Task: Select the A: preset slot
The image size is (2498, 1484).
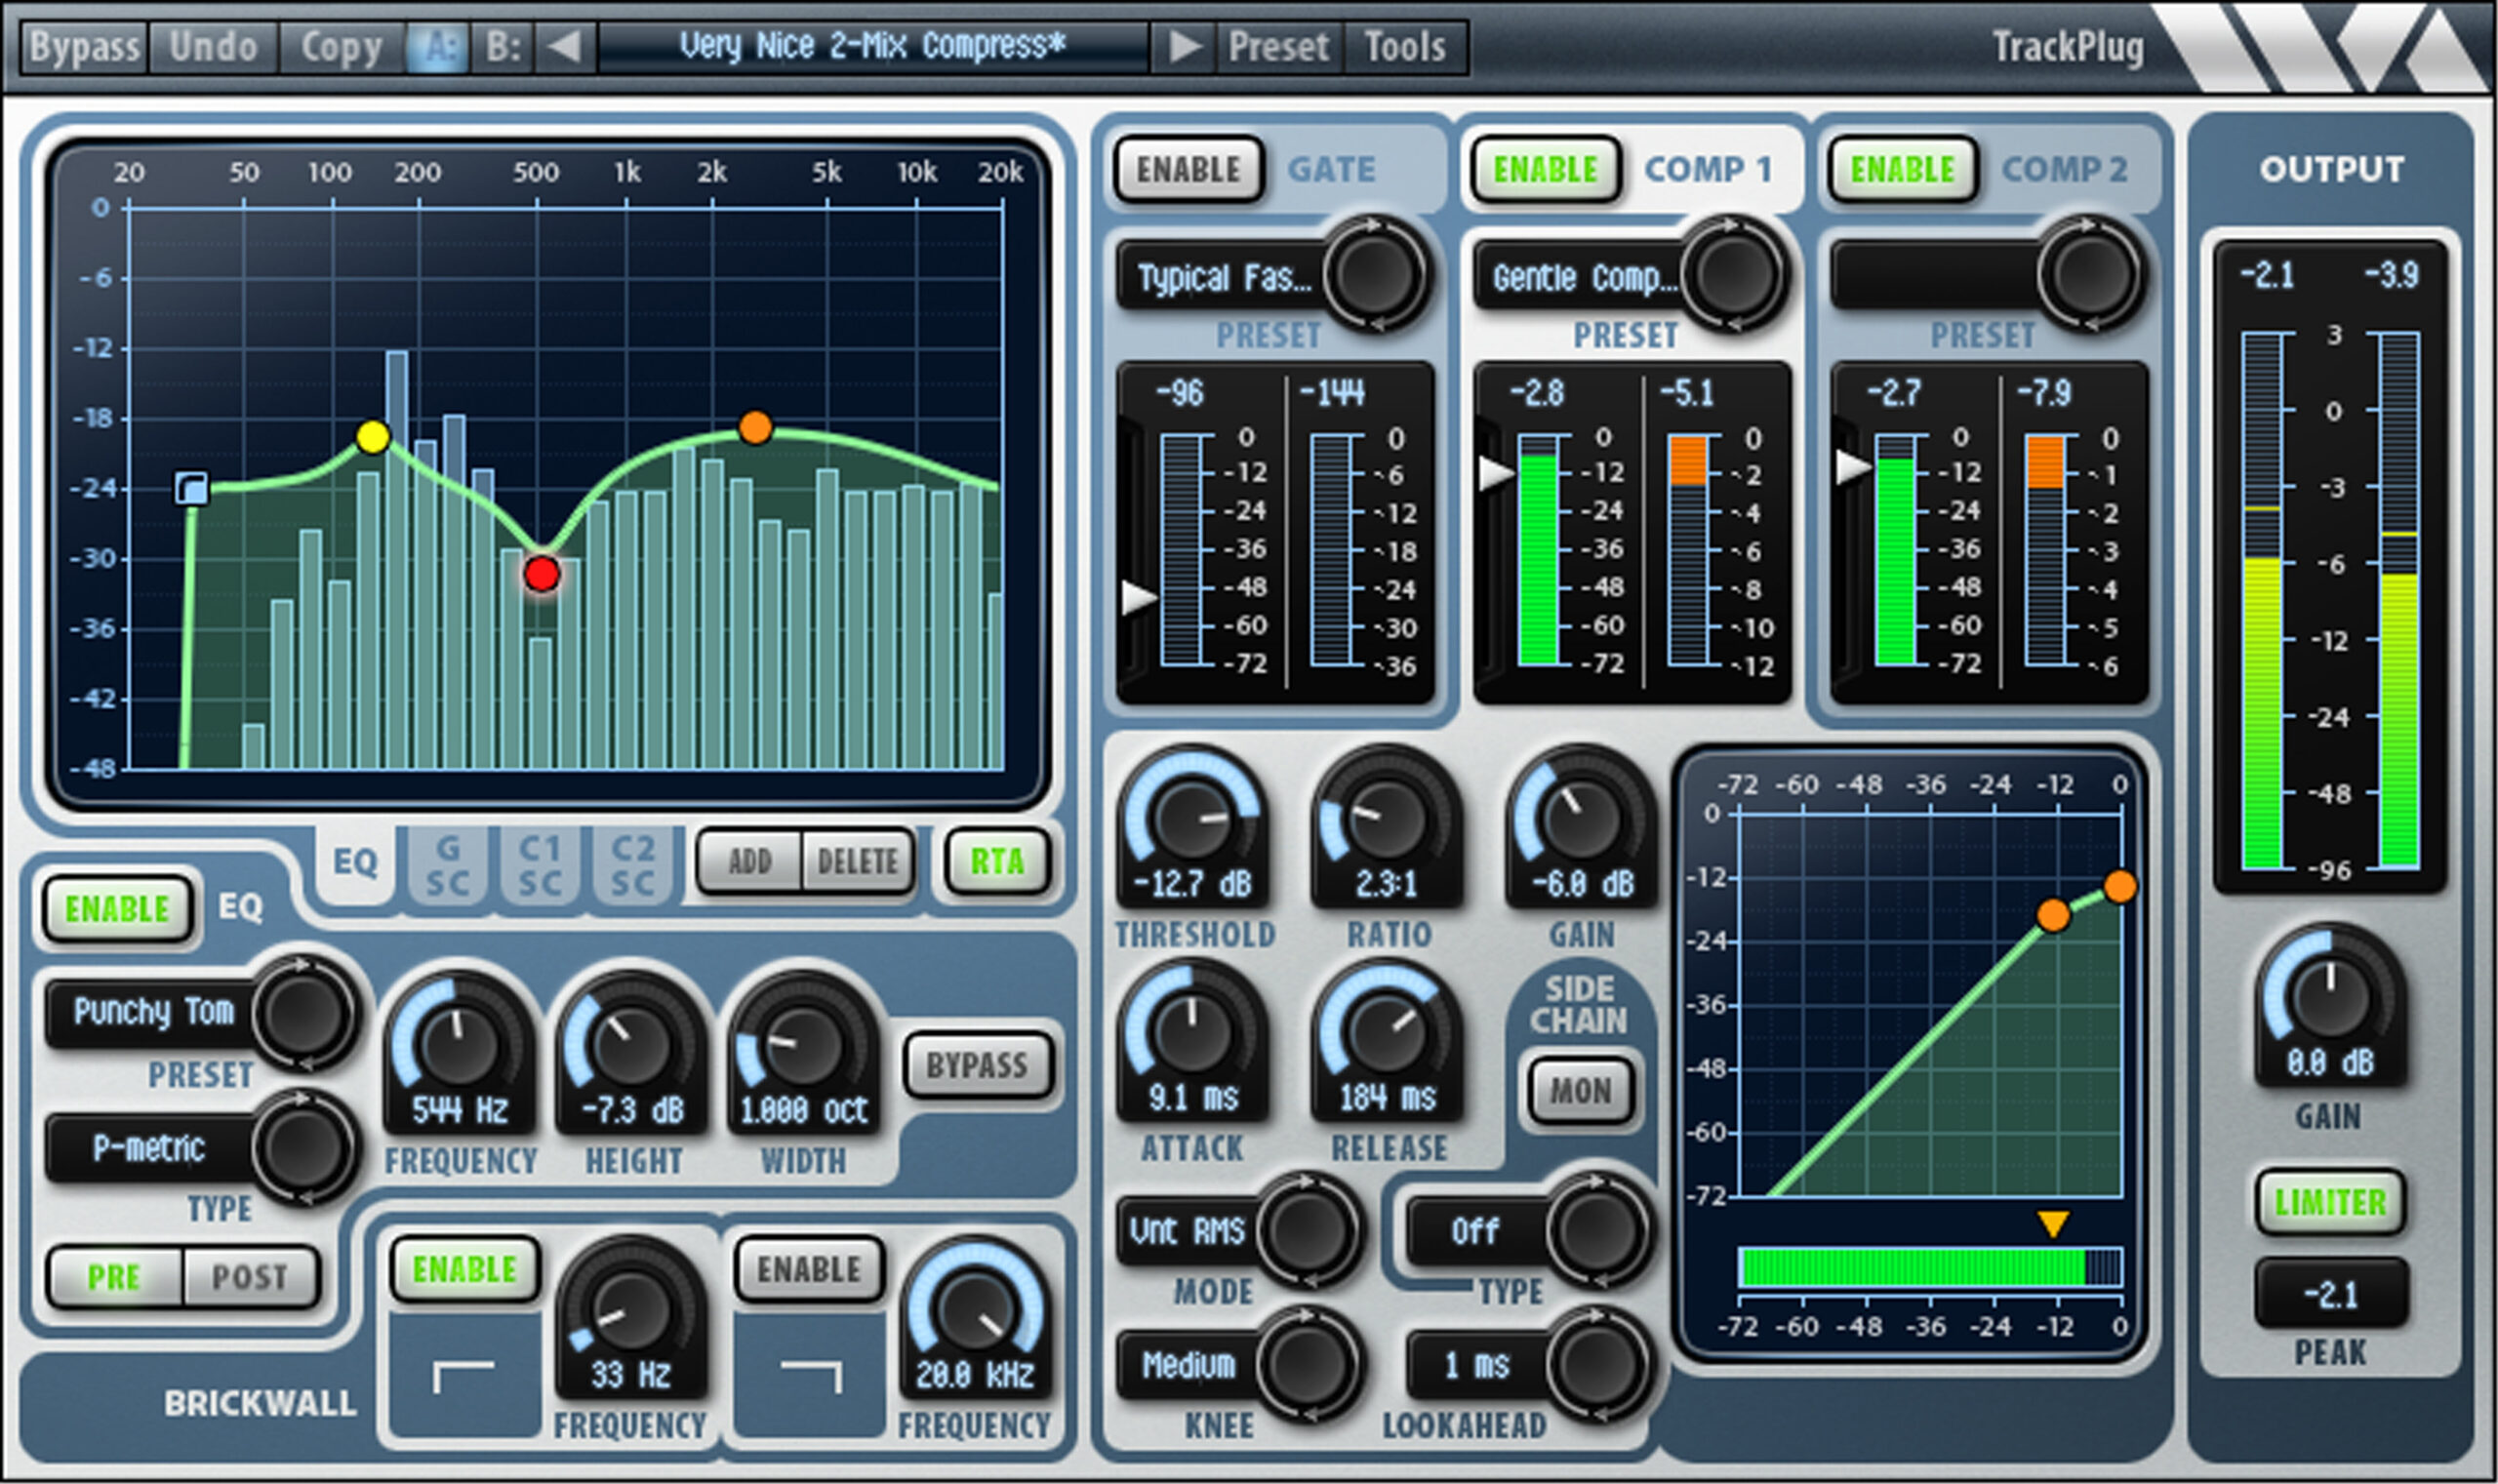Action: pyautogui.click(x=438, y=46)
